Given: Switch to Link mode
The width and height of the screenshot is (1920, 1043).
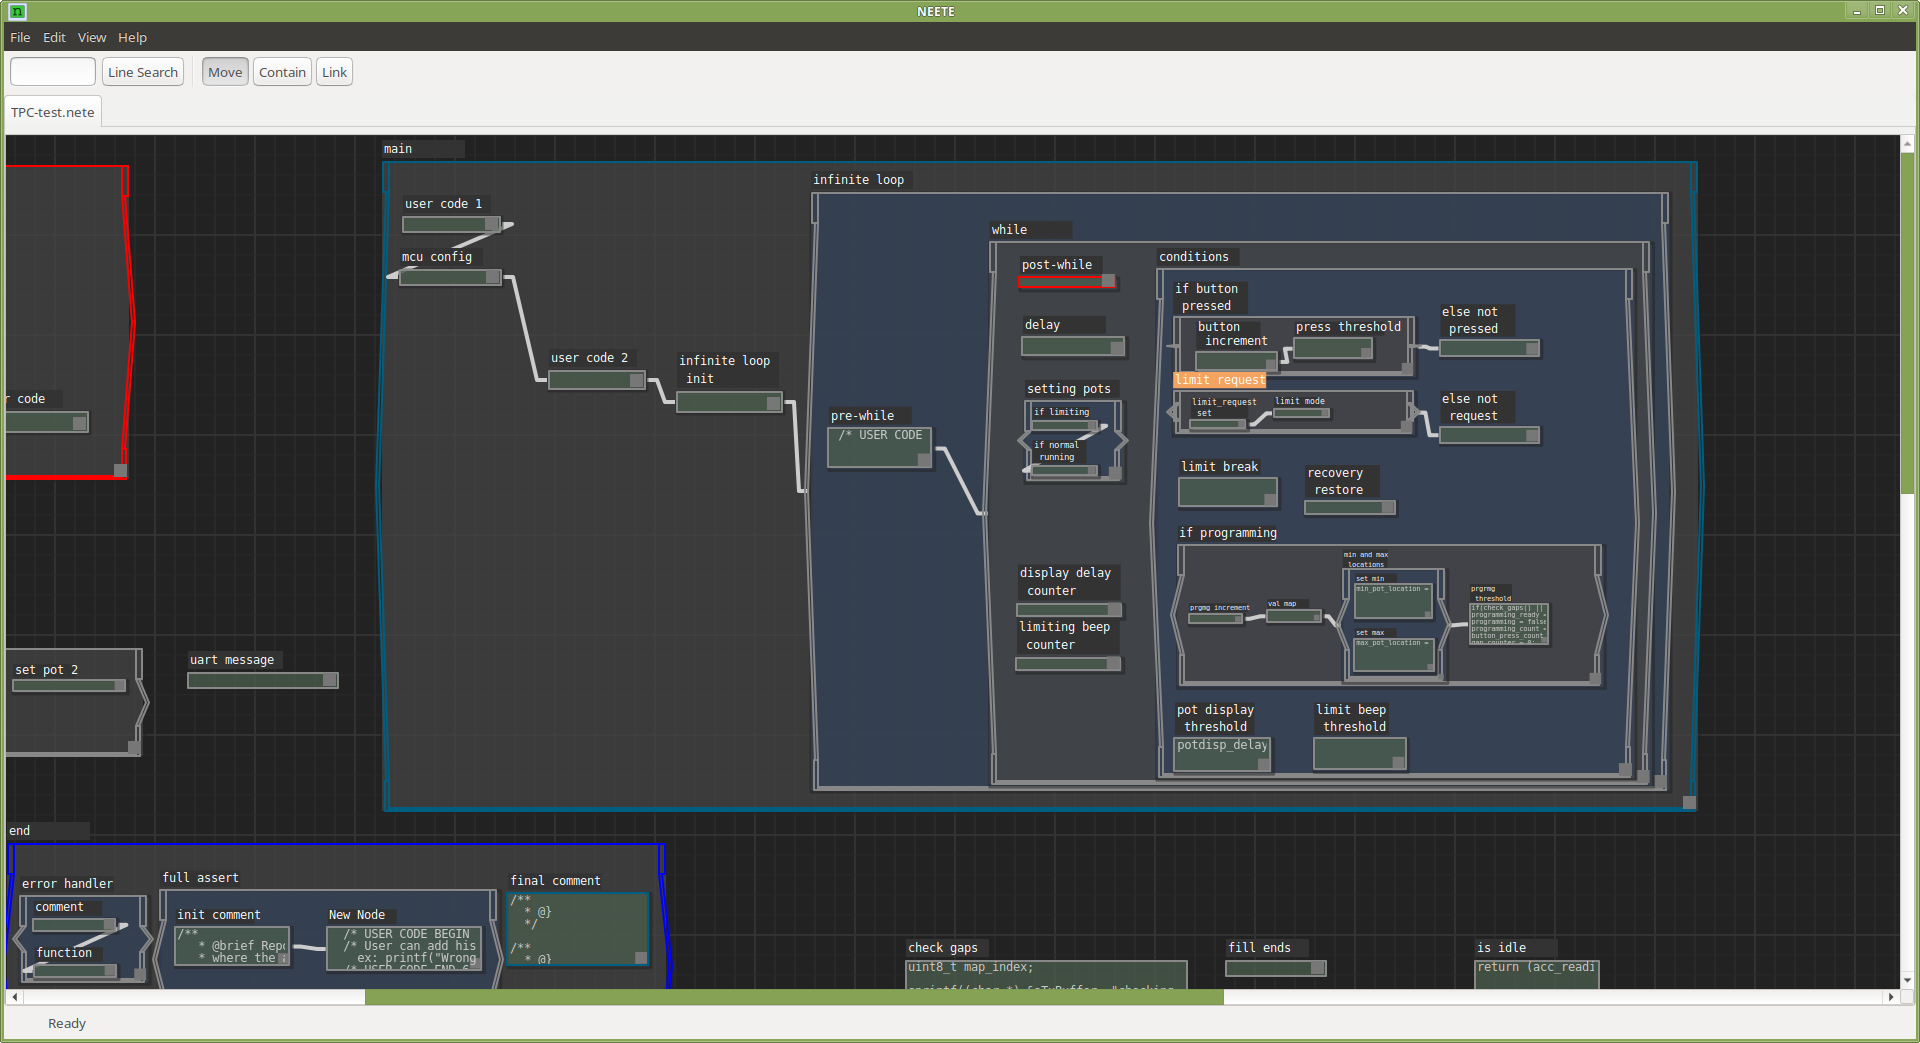Looking at the screenshot, I should (x=334, y=71).
